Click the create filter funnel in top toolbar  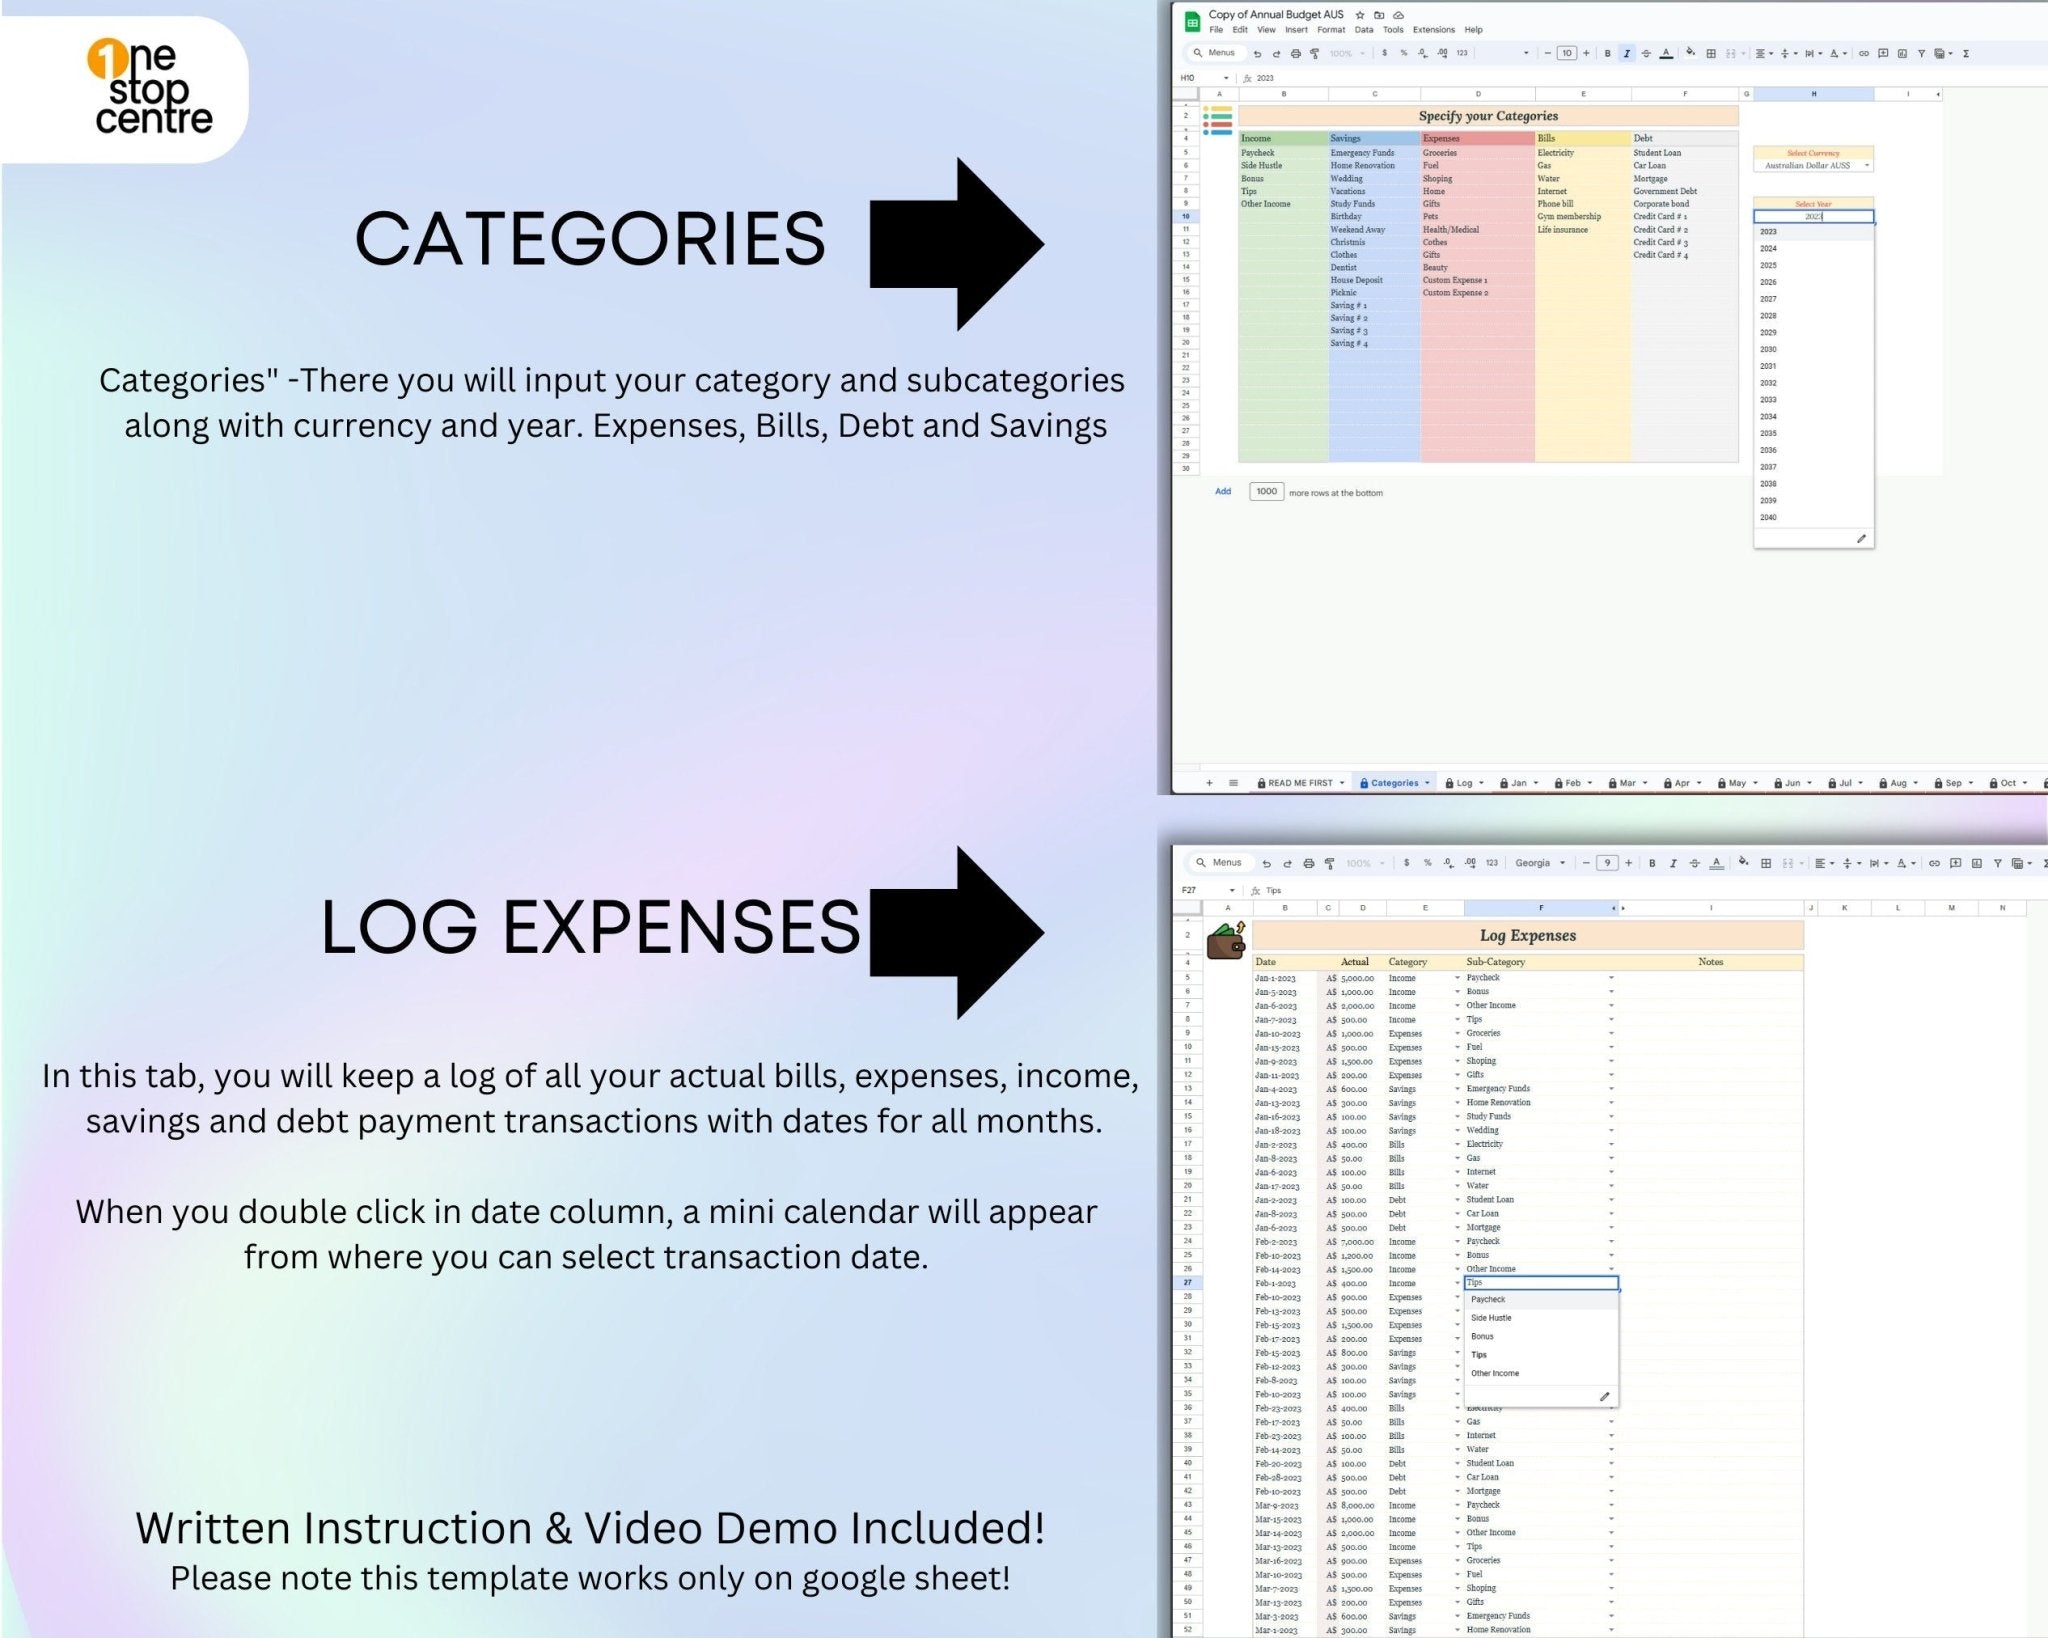pos(1921,54)
